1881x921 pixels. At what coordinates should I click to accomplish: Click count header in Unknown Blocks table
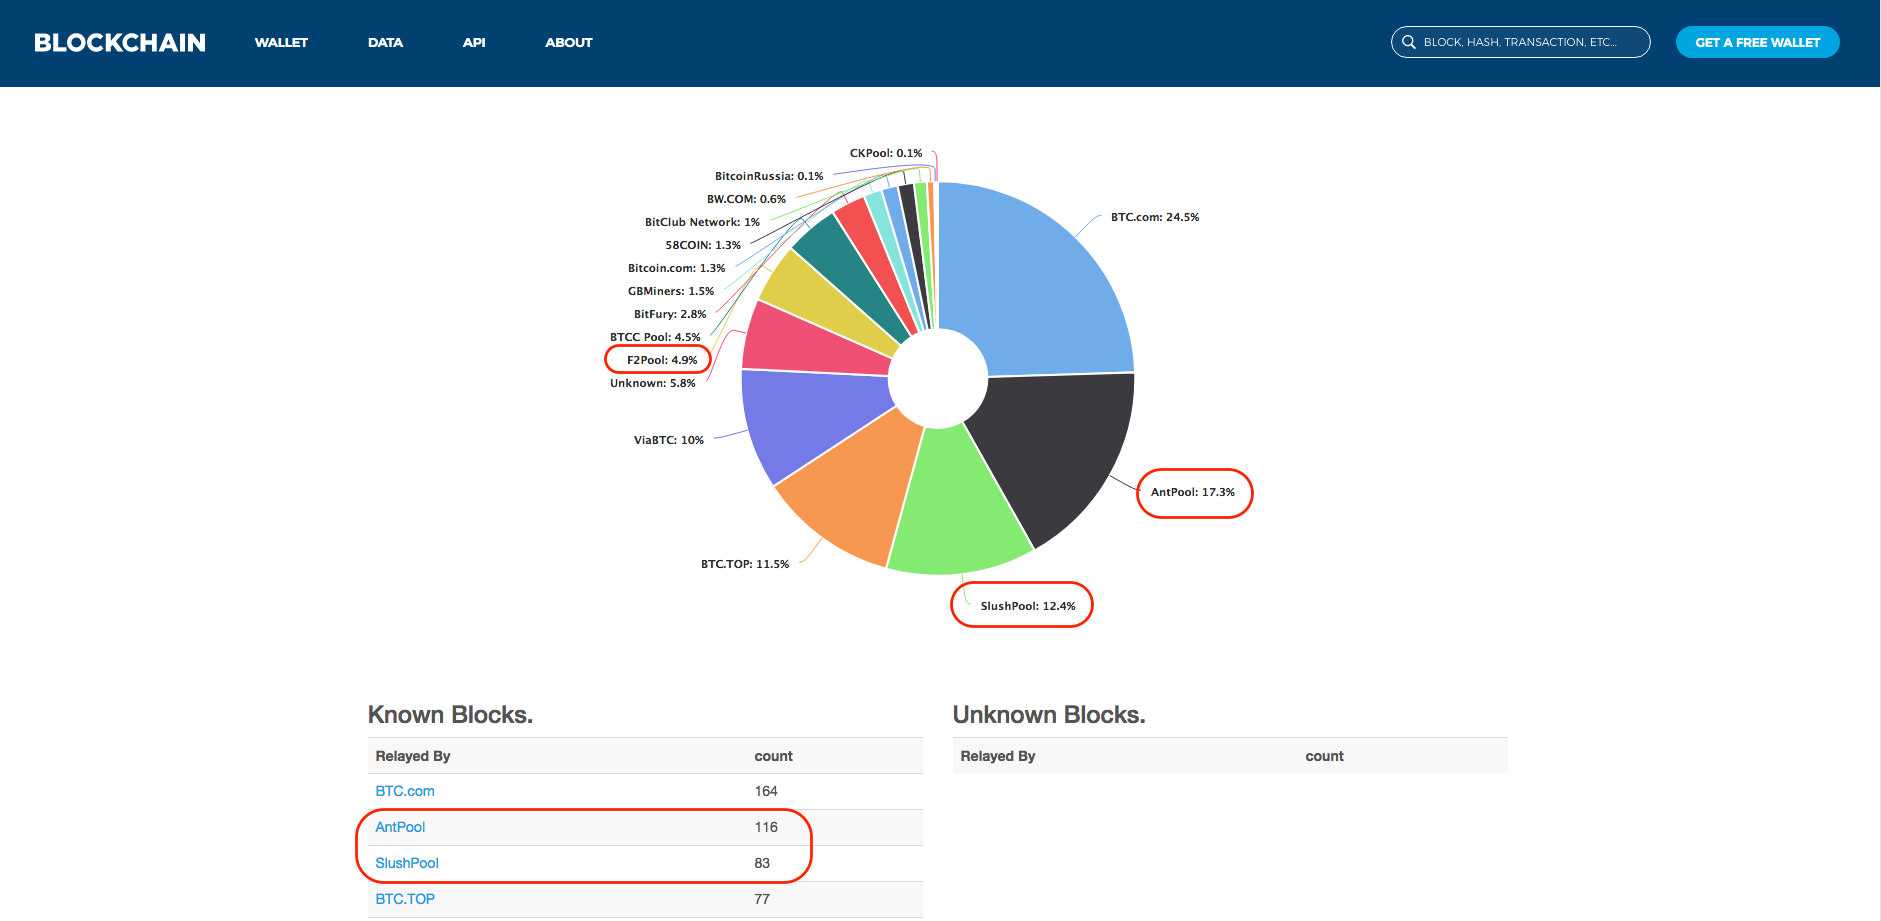coord(1324,756)
